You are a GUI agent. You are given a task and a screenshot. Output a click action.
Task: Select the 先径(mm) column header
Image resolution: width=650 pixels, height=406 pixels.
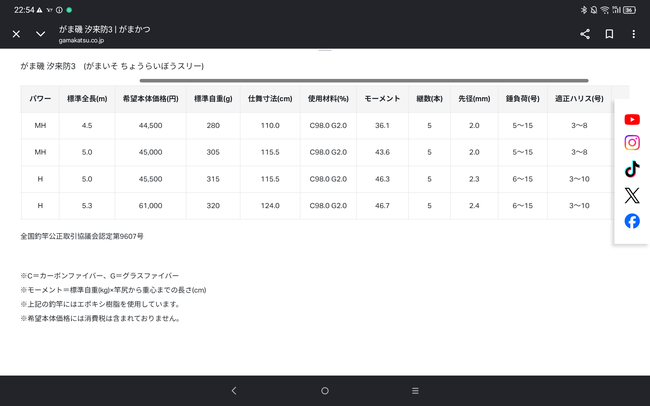coord(474,99)
